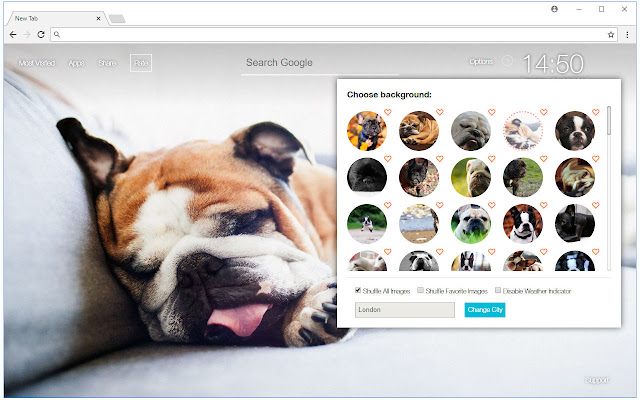Open the Most Visited menu
The height and width of the screenshot is (400, 640).
[37, 63]
